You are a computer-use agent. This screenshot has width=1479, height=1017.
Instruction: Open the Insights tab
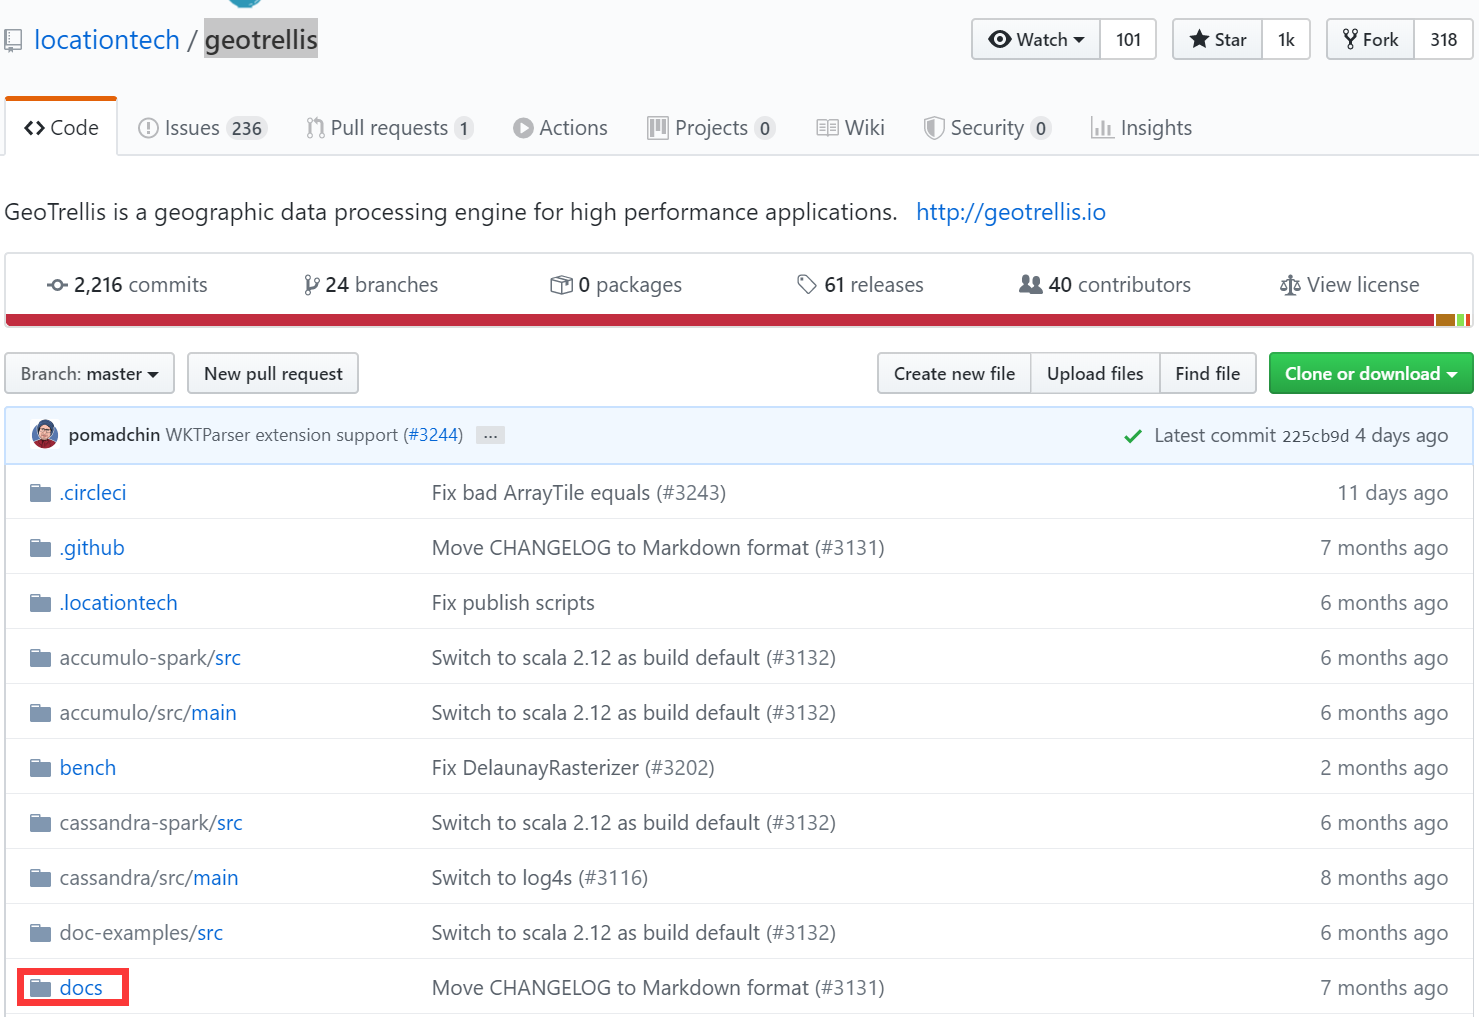(1141, 128)
